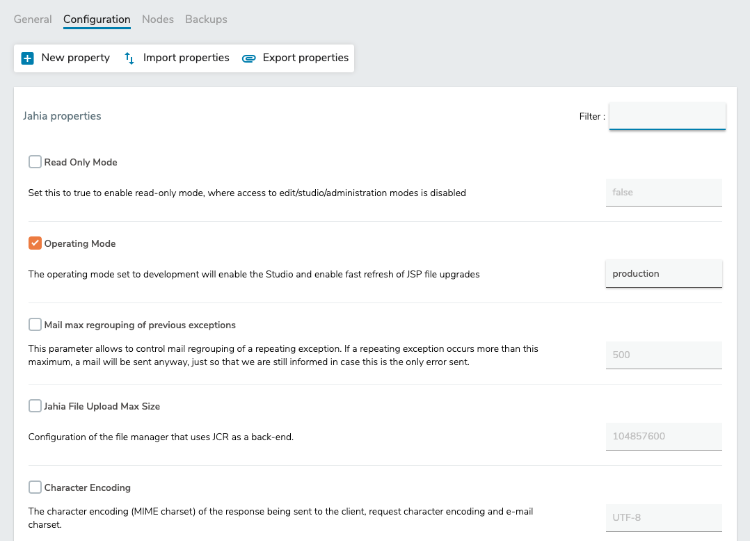Click the Read Only Mode description text
750x541 pixels.
(x=247, y=193)
